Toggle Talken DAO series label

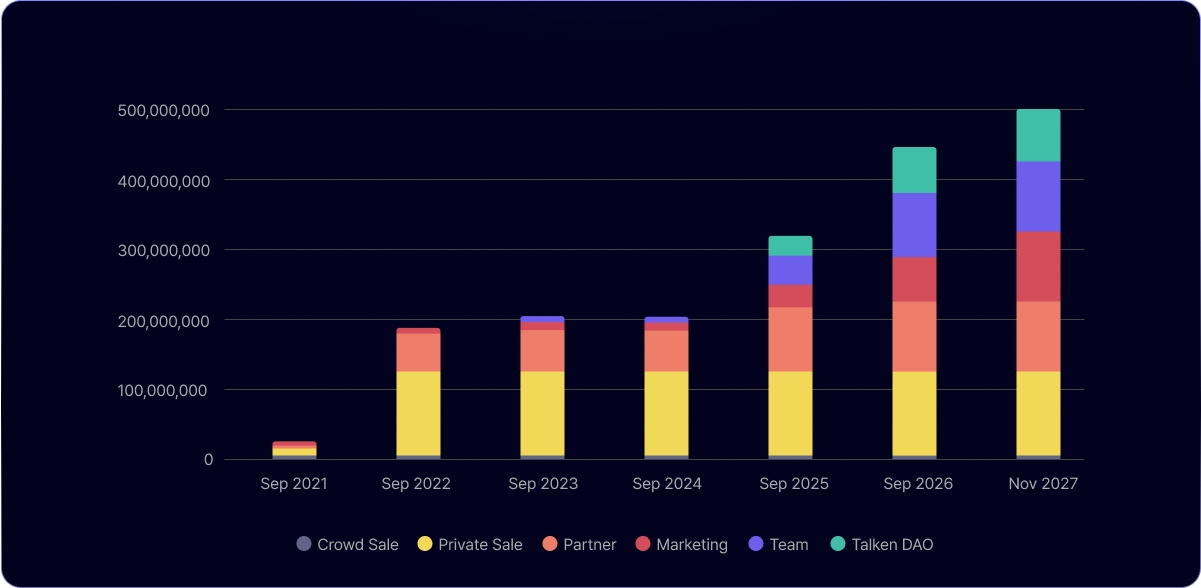coord(892,545)
